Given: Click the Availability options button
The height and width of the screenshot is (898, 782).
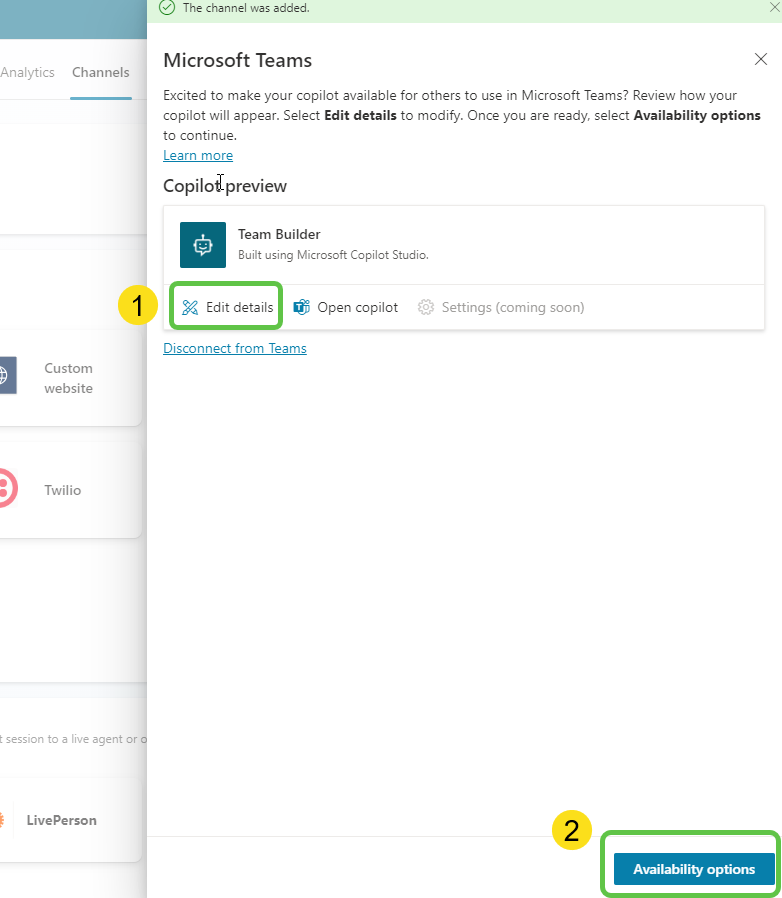Looking at the screenshot, I should (691, 869).
